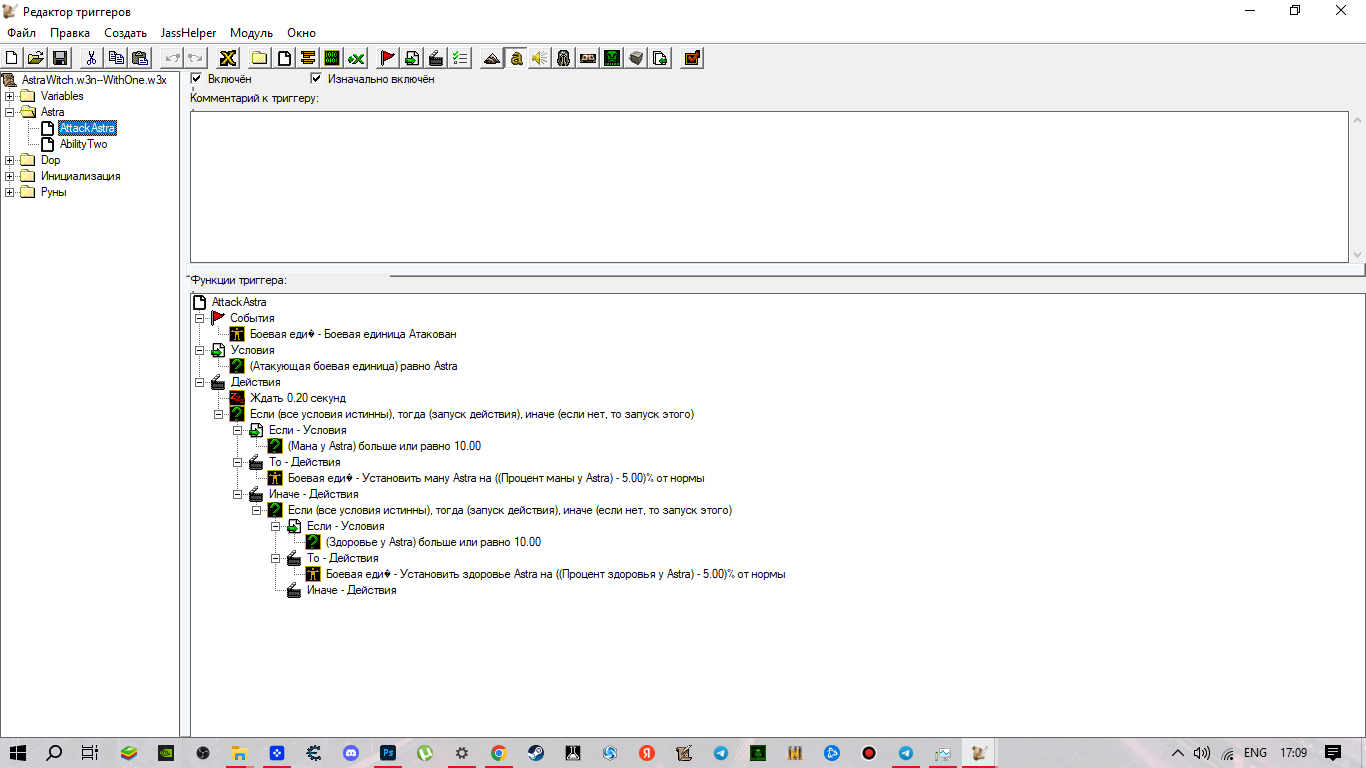This screenshot has width=1366, height=768.
Task: Collapse the То - Действия node above mana action
Action: (238, 462)
